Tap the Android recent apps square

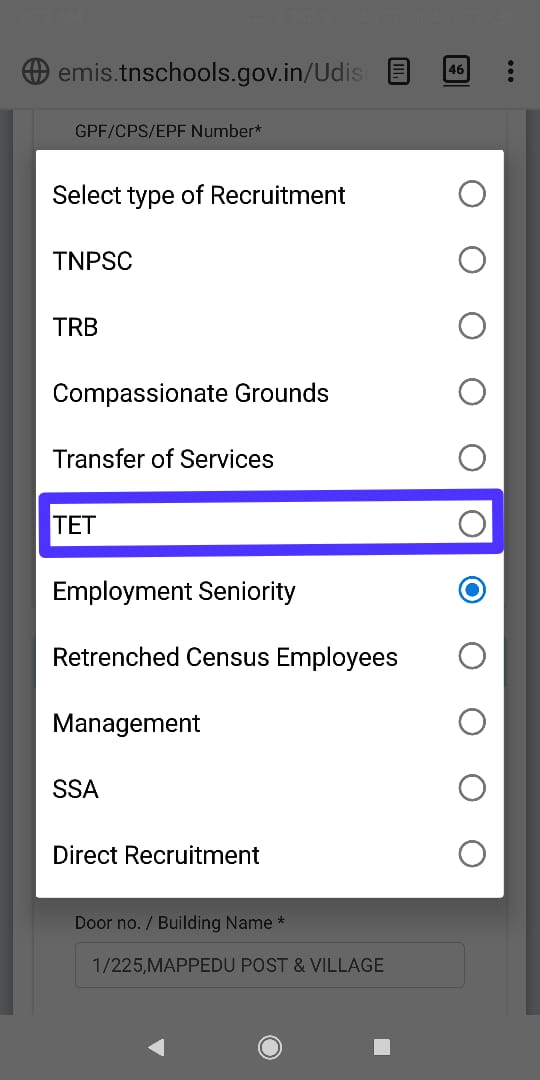(x=382, y=1047)
